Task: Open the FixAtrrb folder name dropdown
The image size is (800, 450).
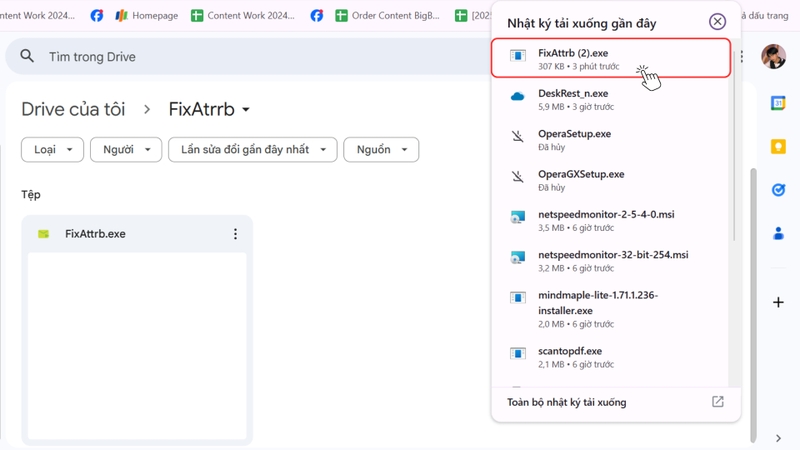Action: point(209,109)
